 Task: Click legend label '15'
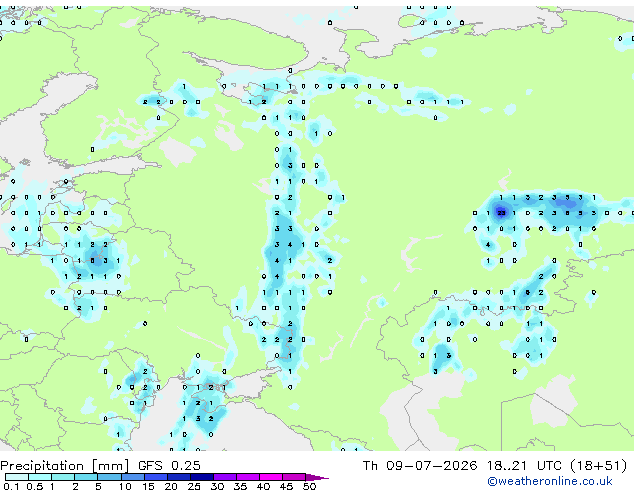pyautogui.click(x=148, y=486)
